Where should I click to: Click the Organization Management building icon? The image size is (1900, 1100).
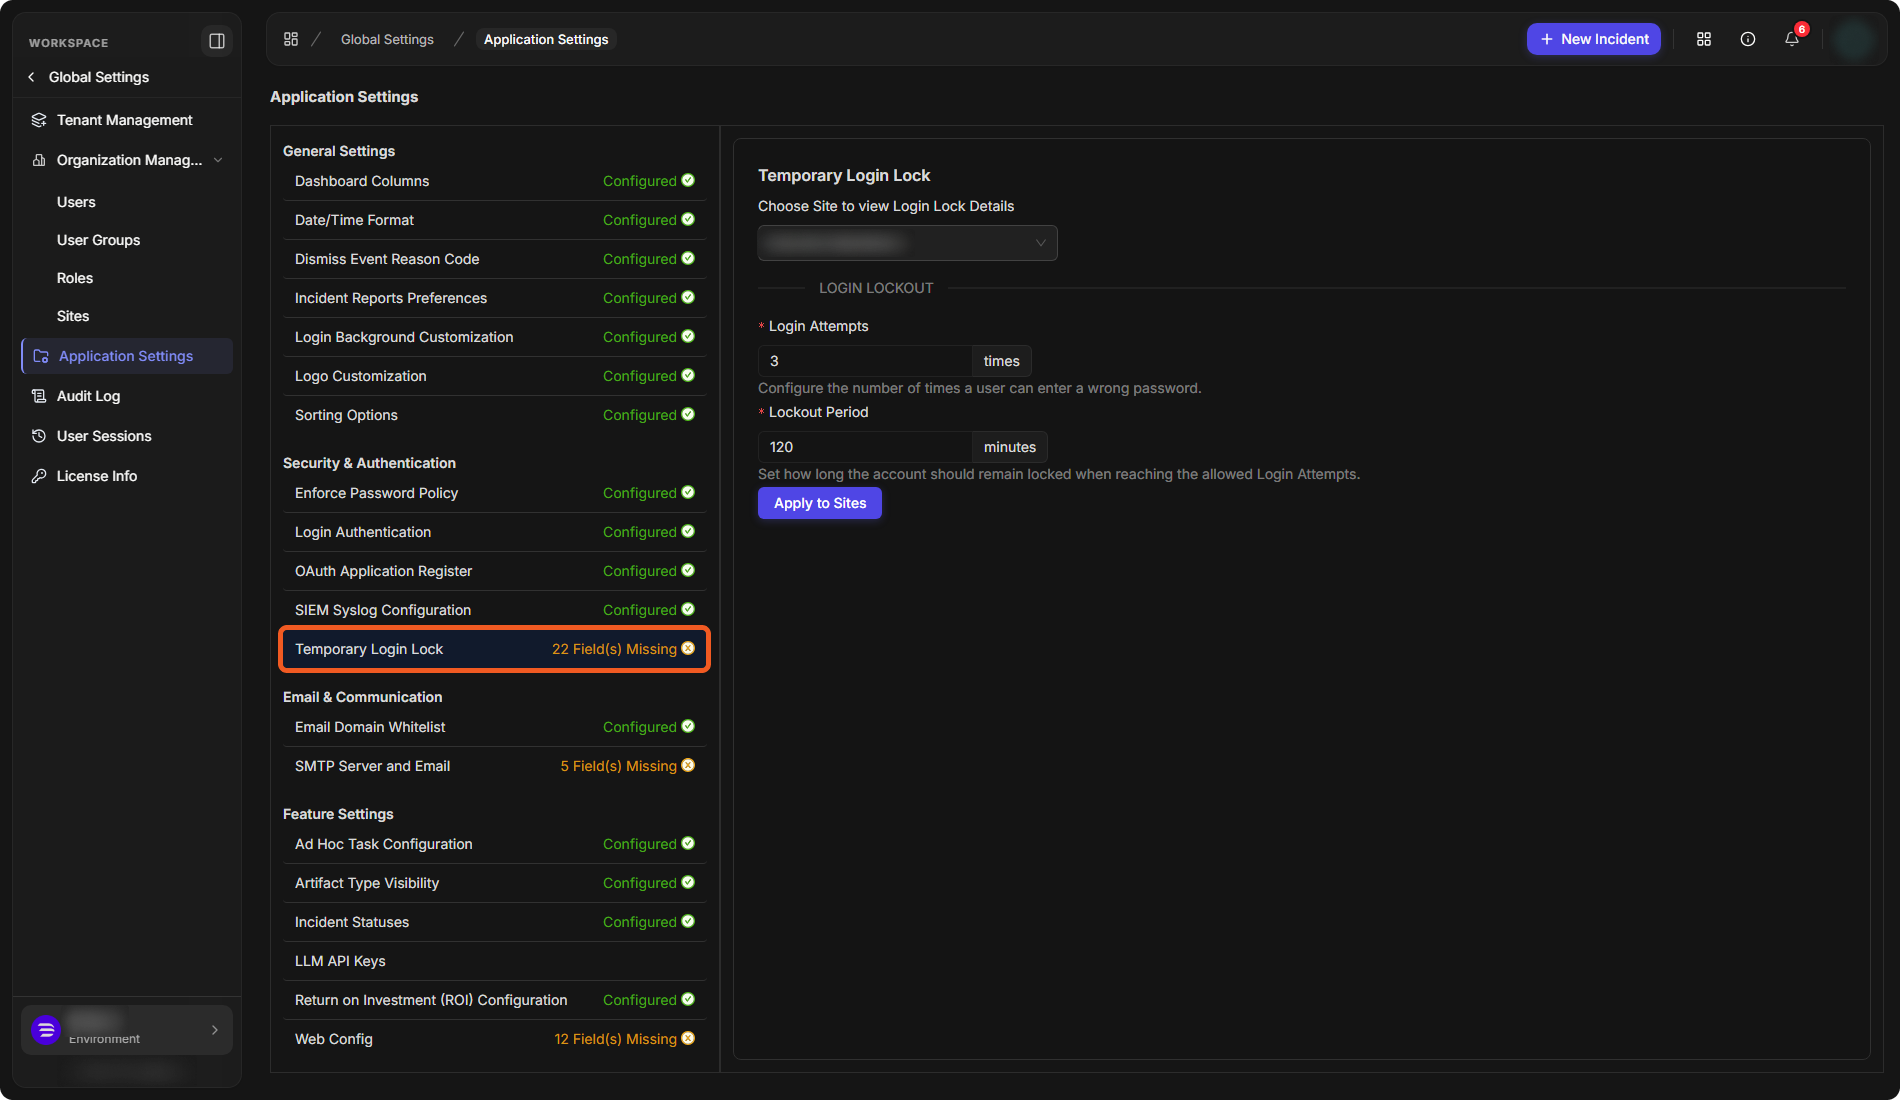coord(39,160)
